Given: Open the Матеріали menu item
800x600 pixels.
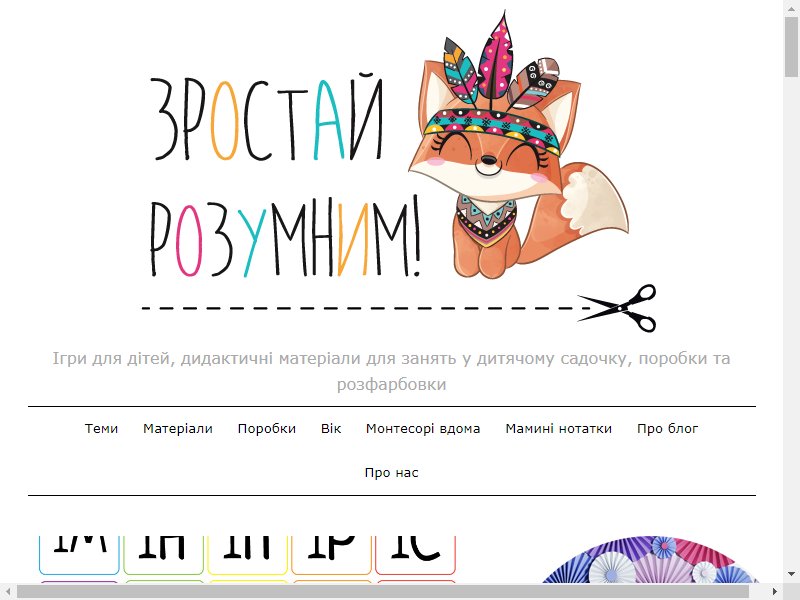Looking at the screenshot, I should coord(178,429).
